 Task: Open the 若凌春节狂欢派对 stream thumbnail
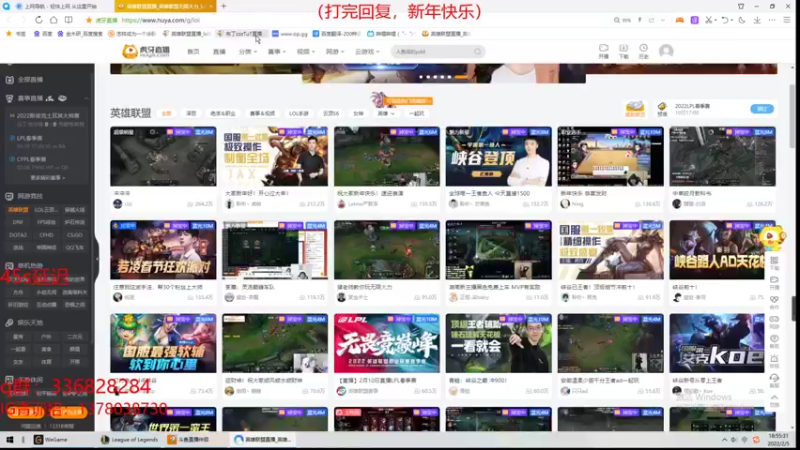click(x=163, y=249)
